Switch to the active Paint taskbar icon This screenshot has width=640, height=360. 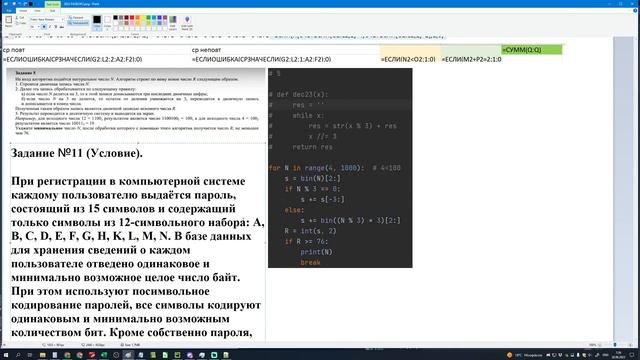128,355
